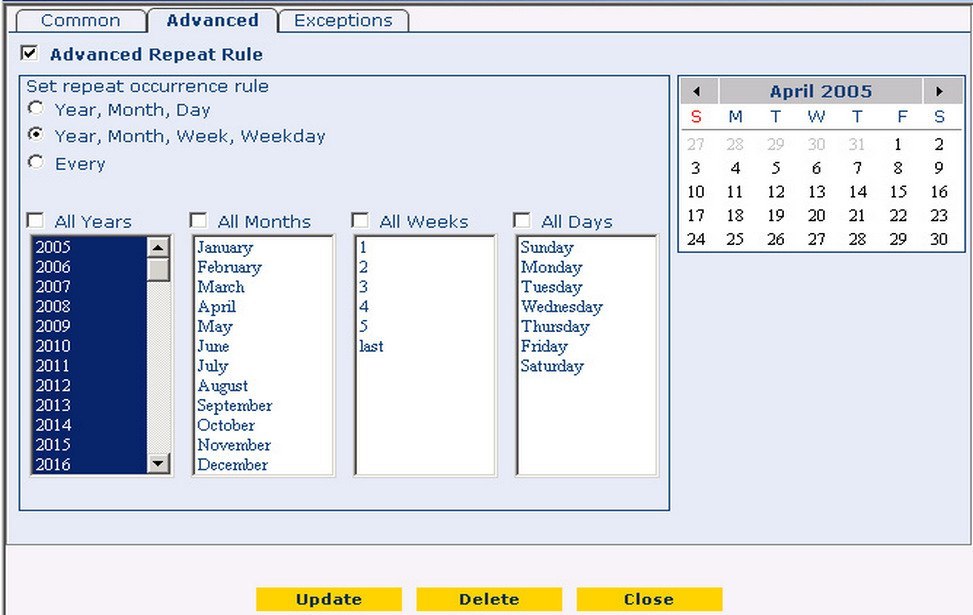The height and width of the screenshot is (615, 973).
Task: Enable the All Months checkbox
Action: [197, 220]
